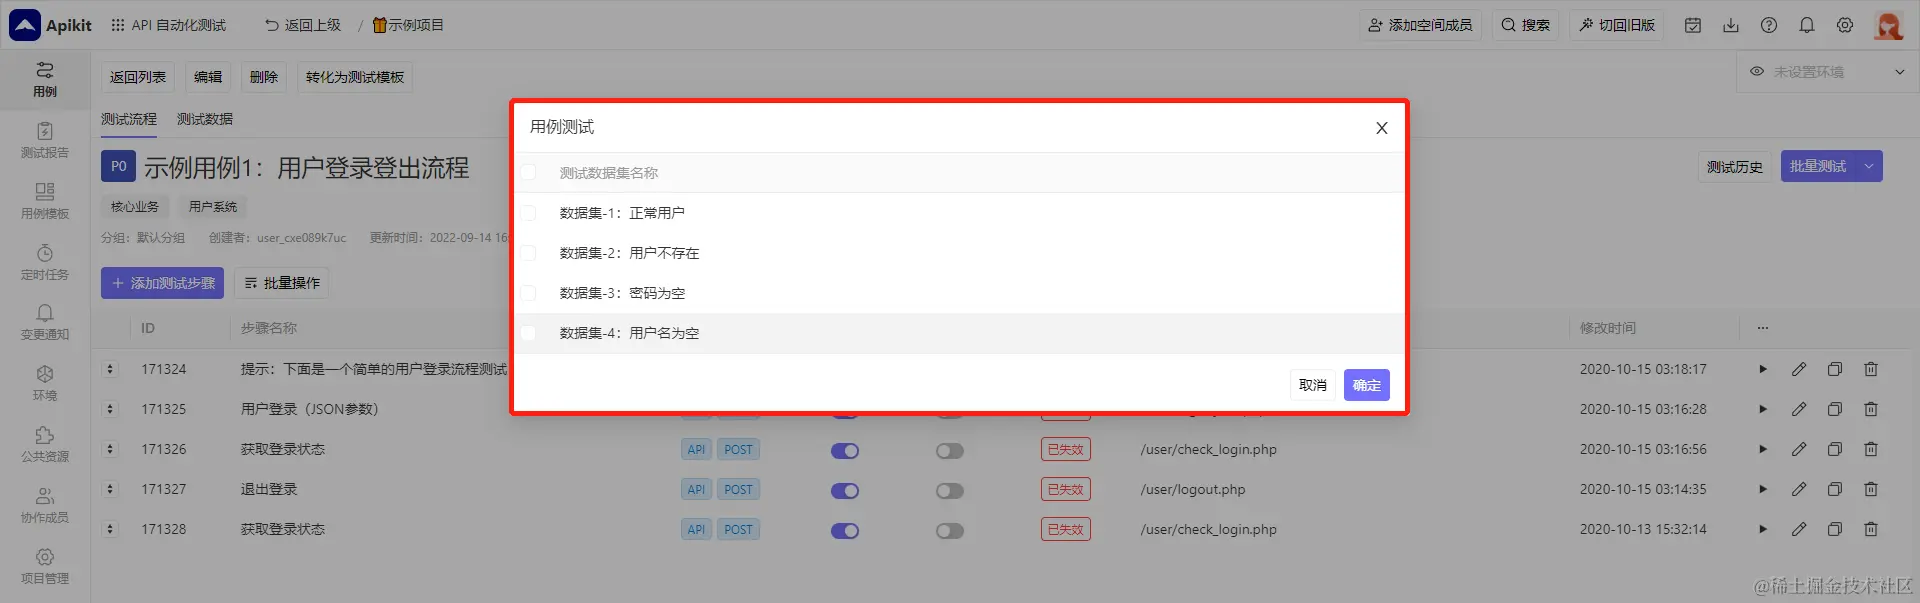Click path /user/logout.php
This screenshot has height=603, width=1920.
pyautogui.click(x=1193, y=489)
